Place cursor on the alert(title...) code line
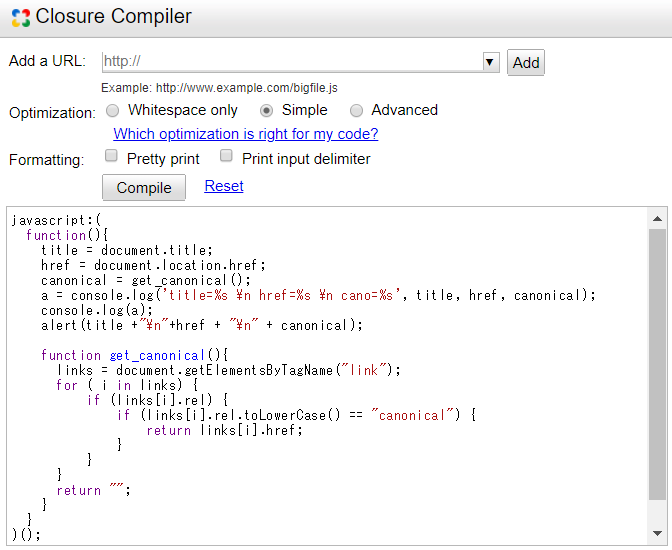 click(x=202, y=325)
